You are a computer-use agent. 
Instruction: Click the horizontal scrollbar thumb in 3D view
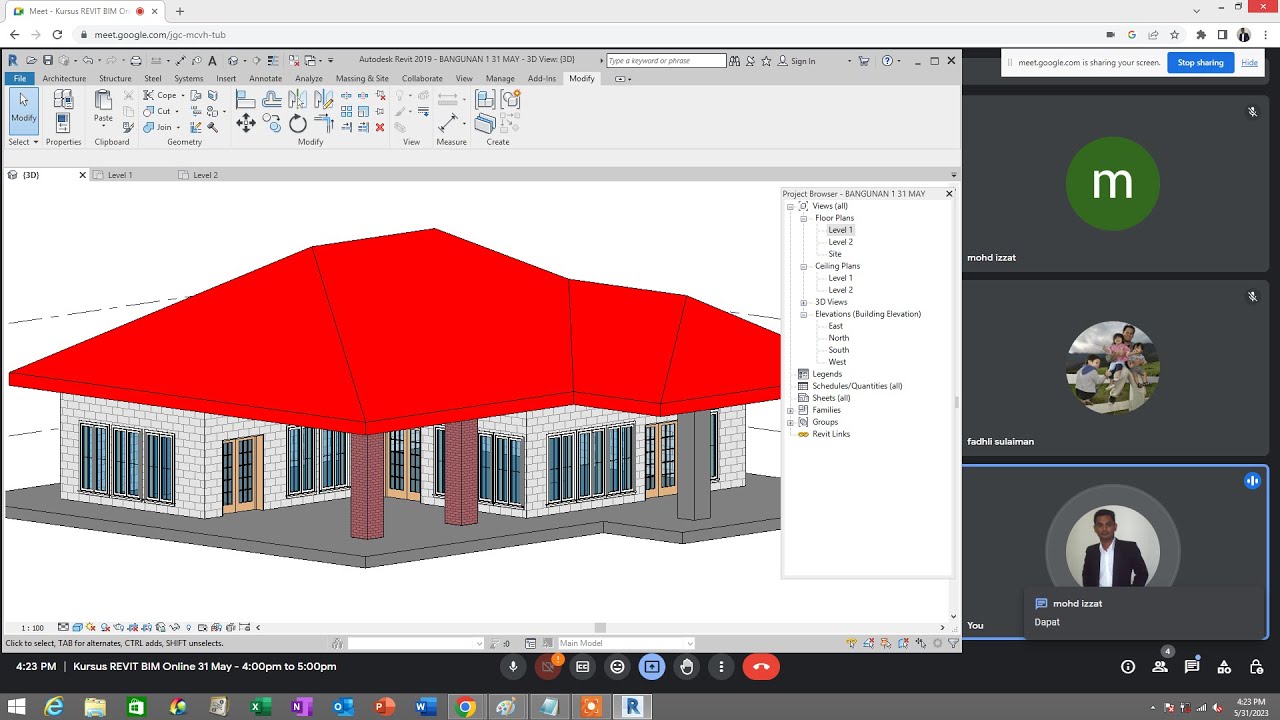point(600,628)
